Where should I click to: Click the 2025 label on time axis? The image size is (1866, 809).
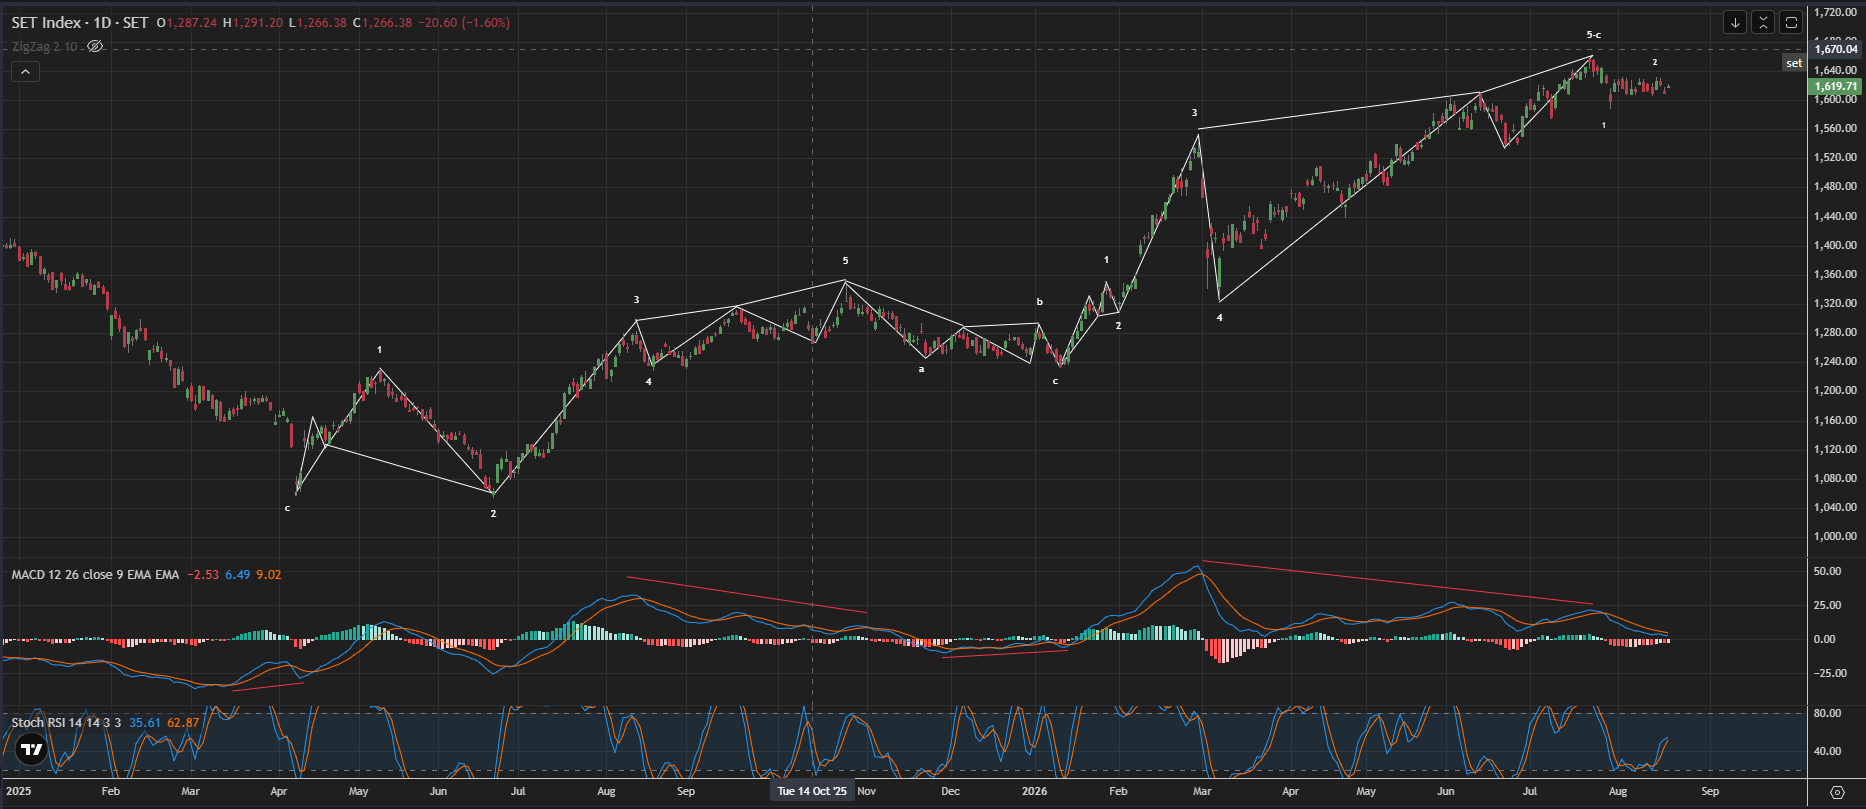click(18, 791)
